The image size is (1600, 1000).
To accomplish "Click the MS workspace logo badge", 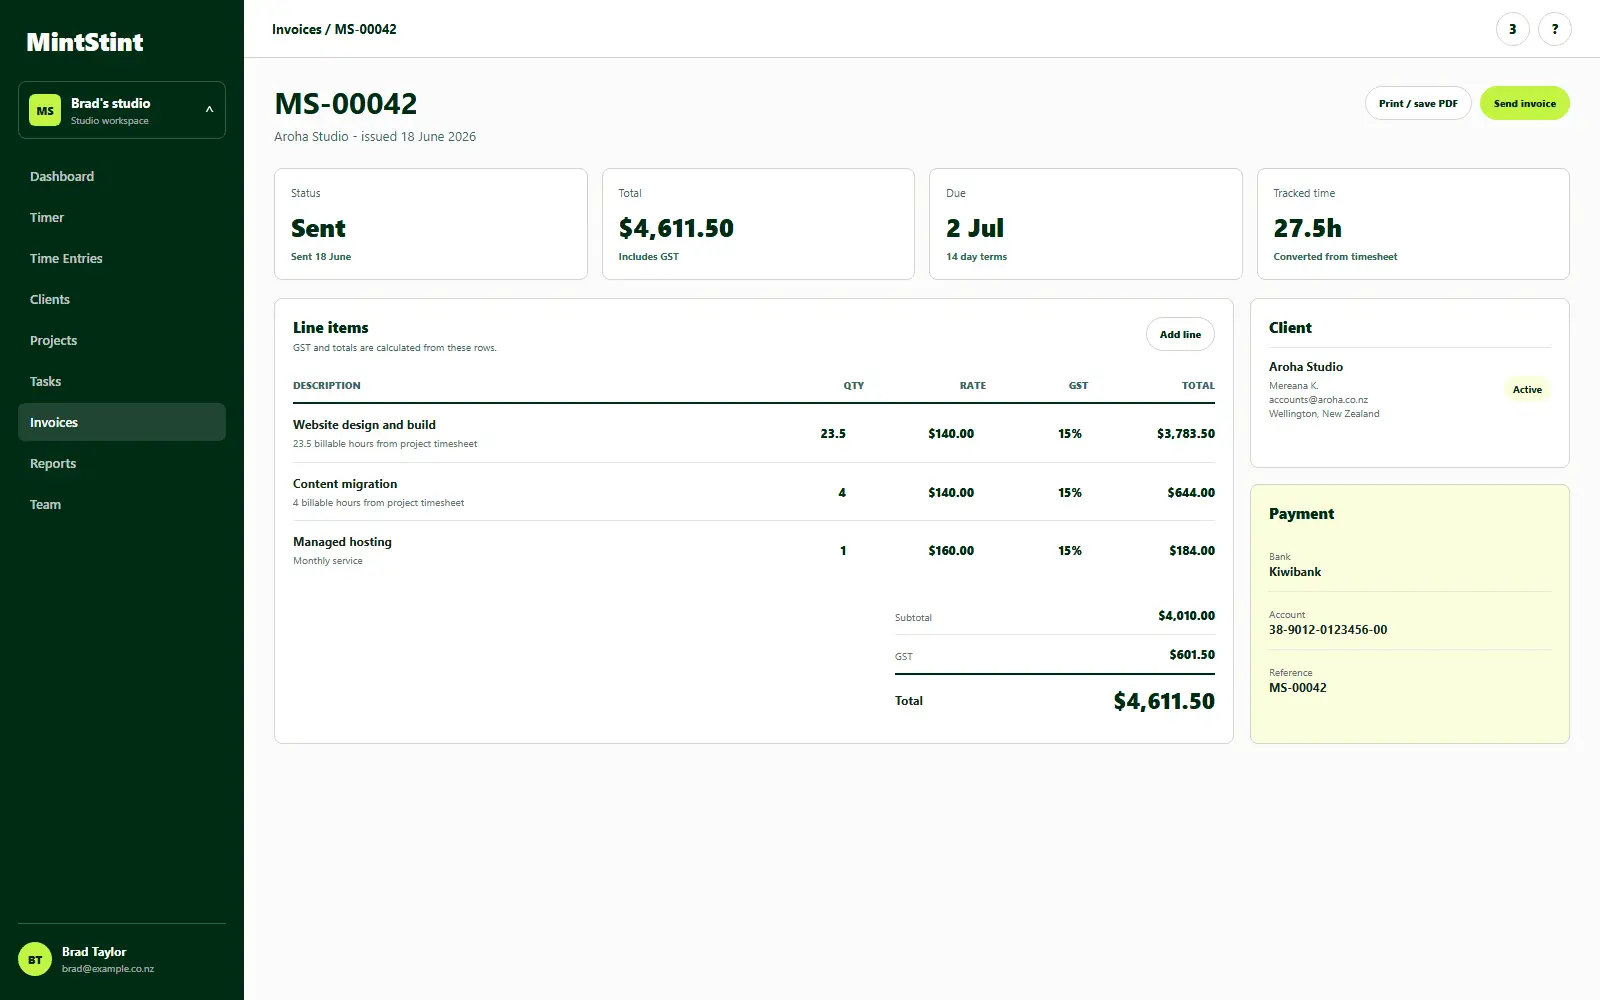I will click(45, 110).
